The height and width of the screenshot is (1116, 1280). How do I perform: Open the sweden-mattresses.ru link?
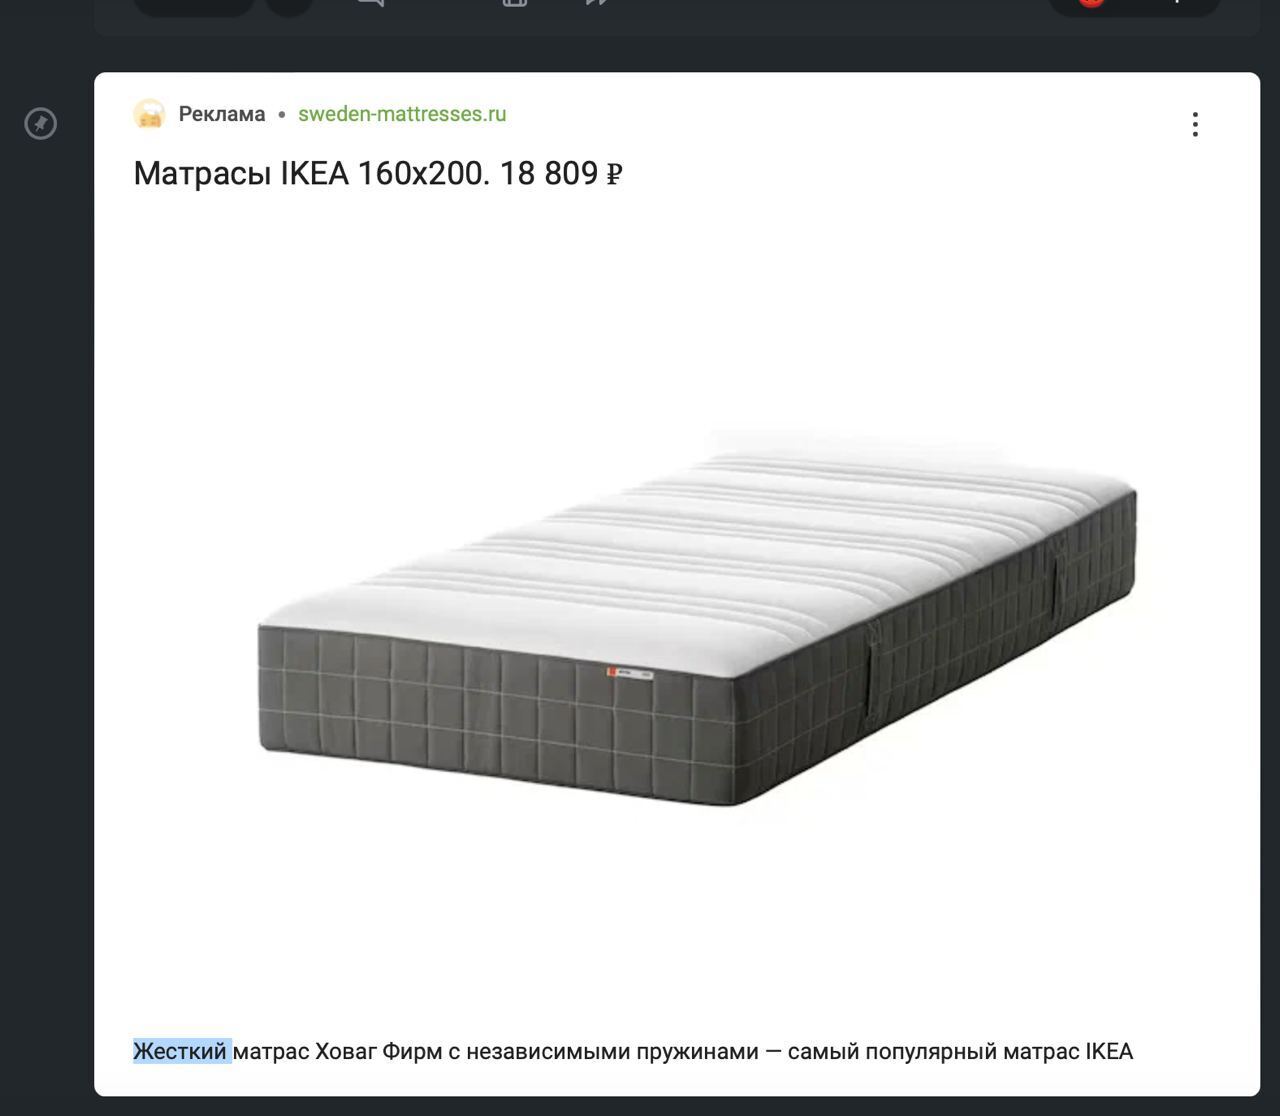402,114
